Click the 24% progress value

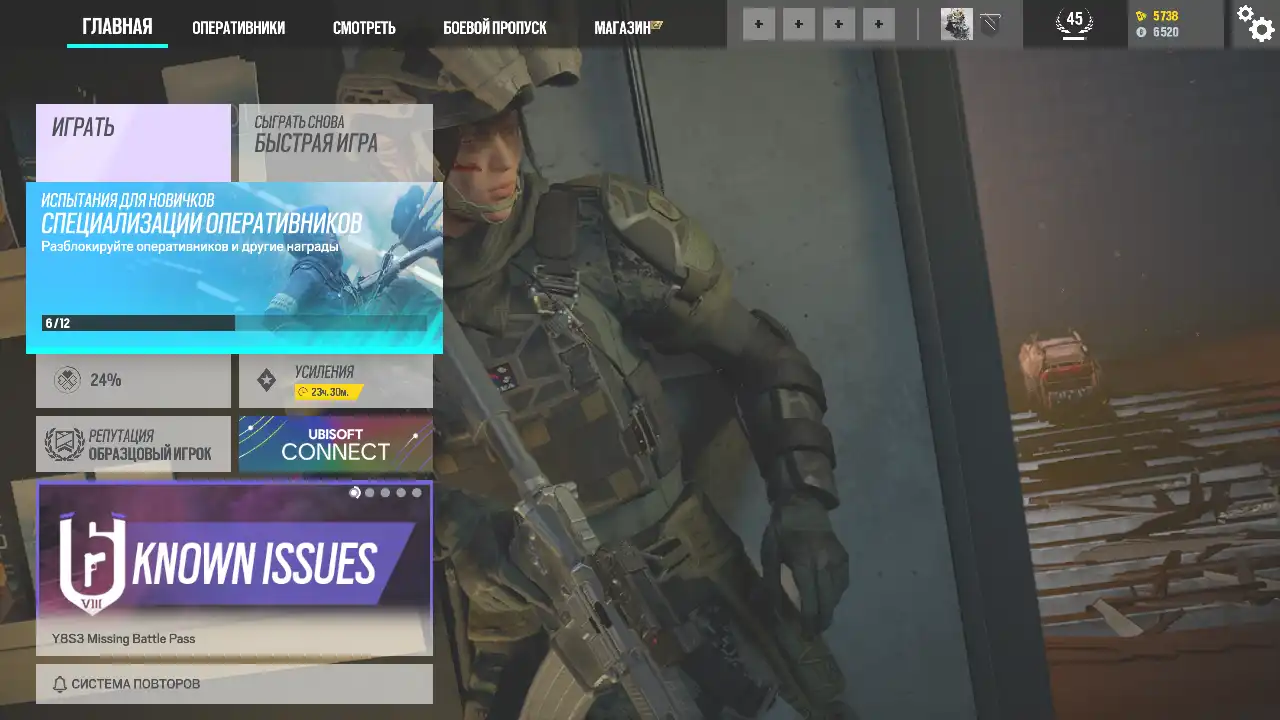point(105,380)
